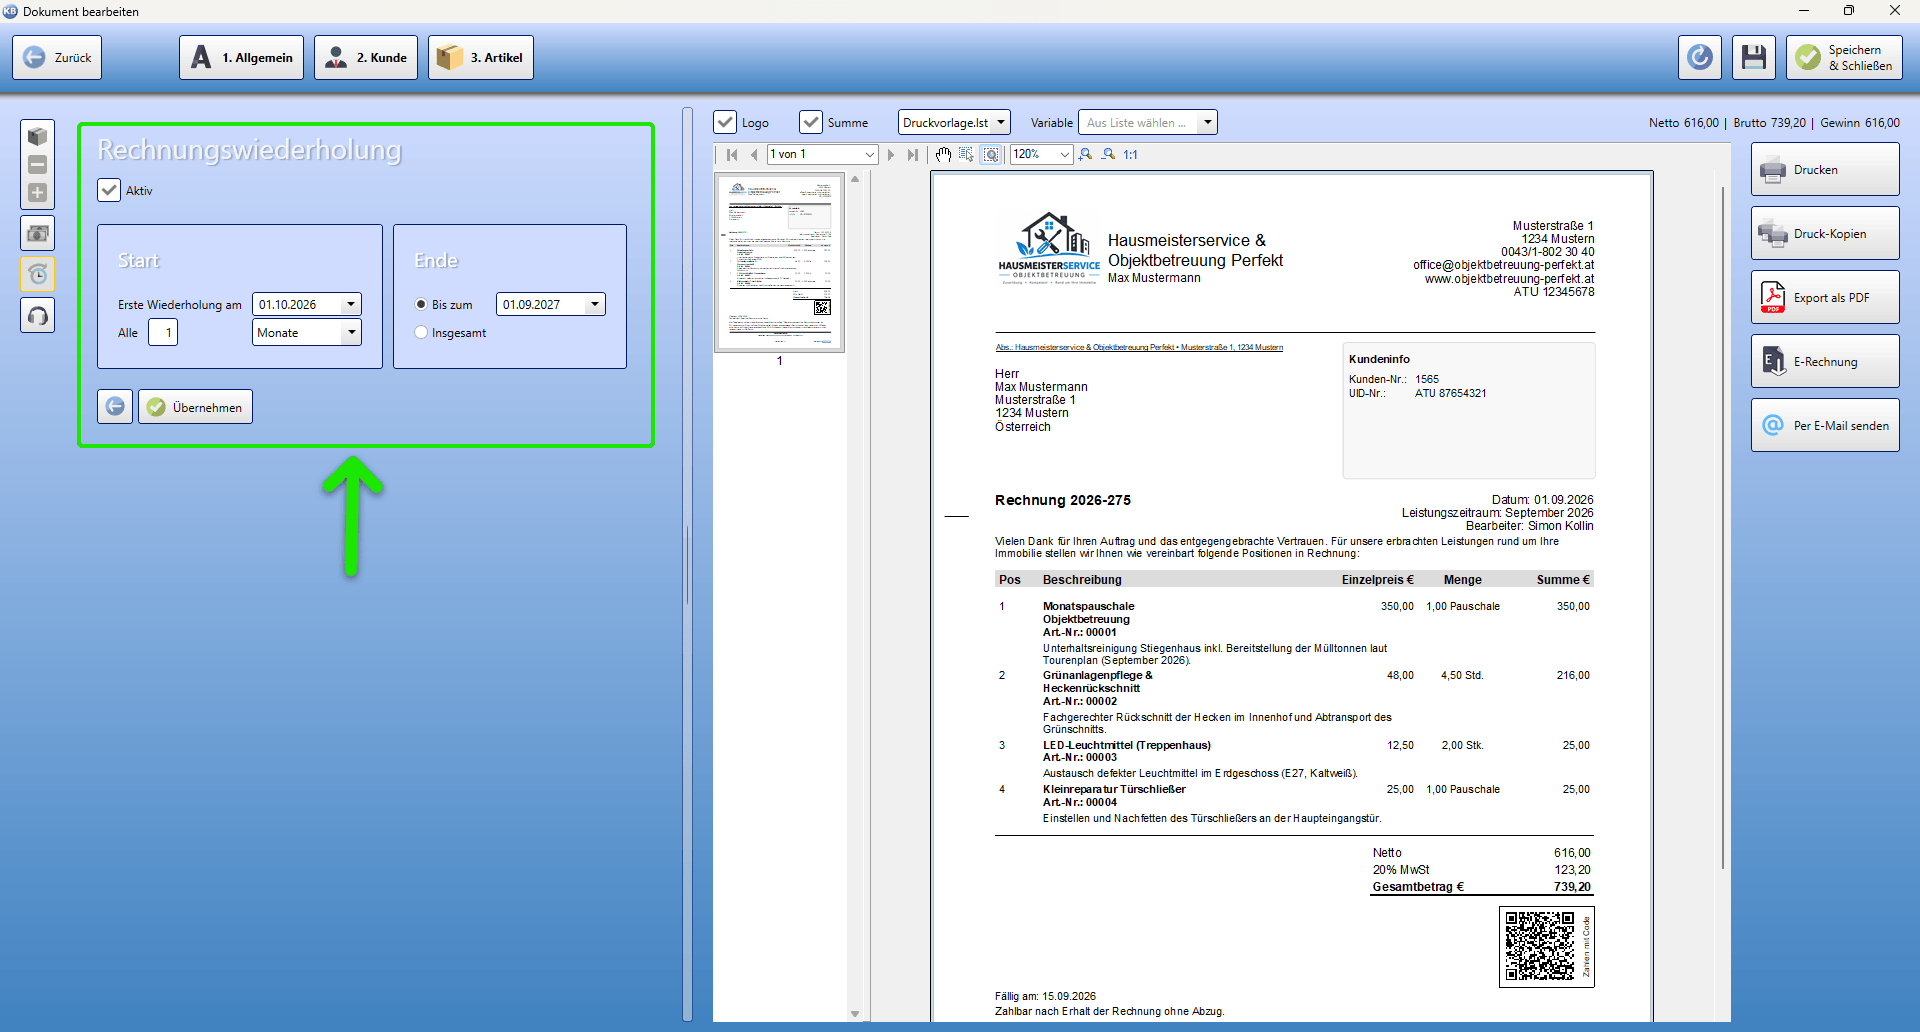Reset preview zoom to 1:1
Viewport: 1920px width, 1032px height.
click(1131, 155)
